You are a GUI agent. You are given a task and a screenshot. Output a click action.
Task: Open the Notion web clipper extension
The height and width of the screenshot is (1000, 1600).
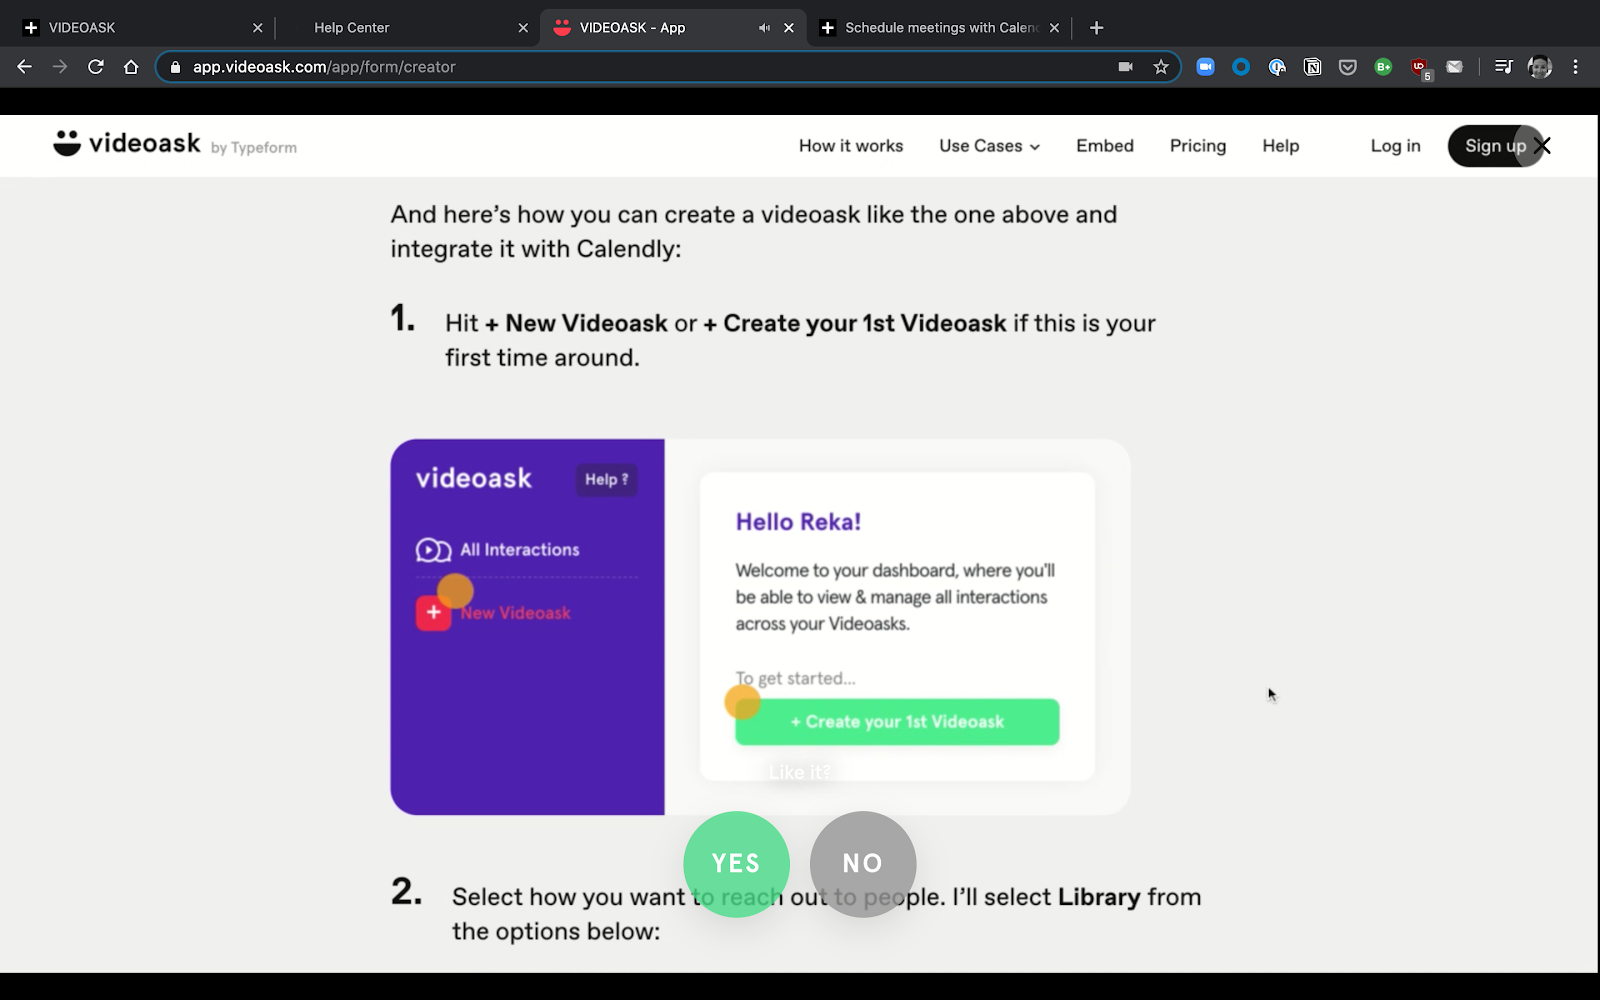pyautogui.click(x=1312, y=67)
